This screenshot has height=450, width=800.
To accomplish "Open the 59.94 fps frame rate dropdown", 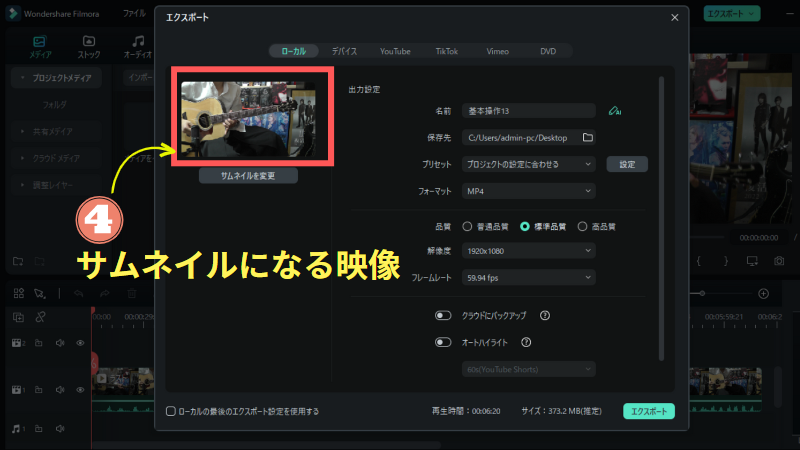I will pos(529,278).
